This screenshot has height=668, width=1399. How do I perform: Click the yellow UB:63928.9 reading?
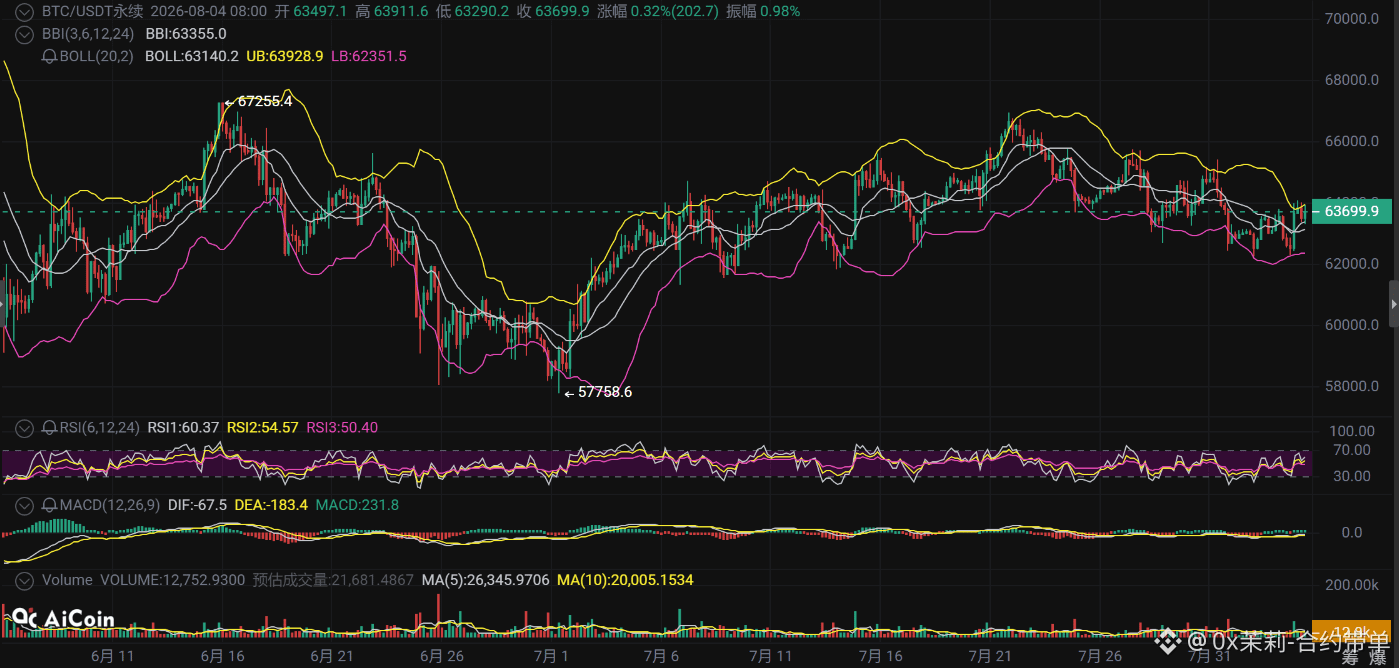(284, 57)
